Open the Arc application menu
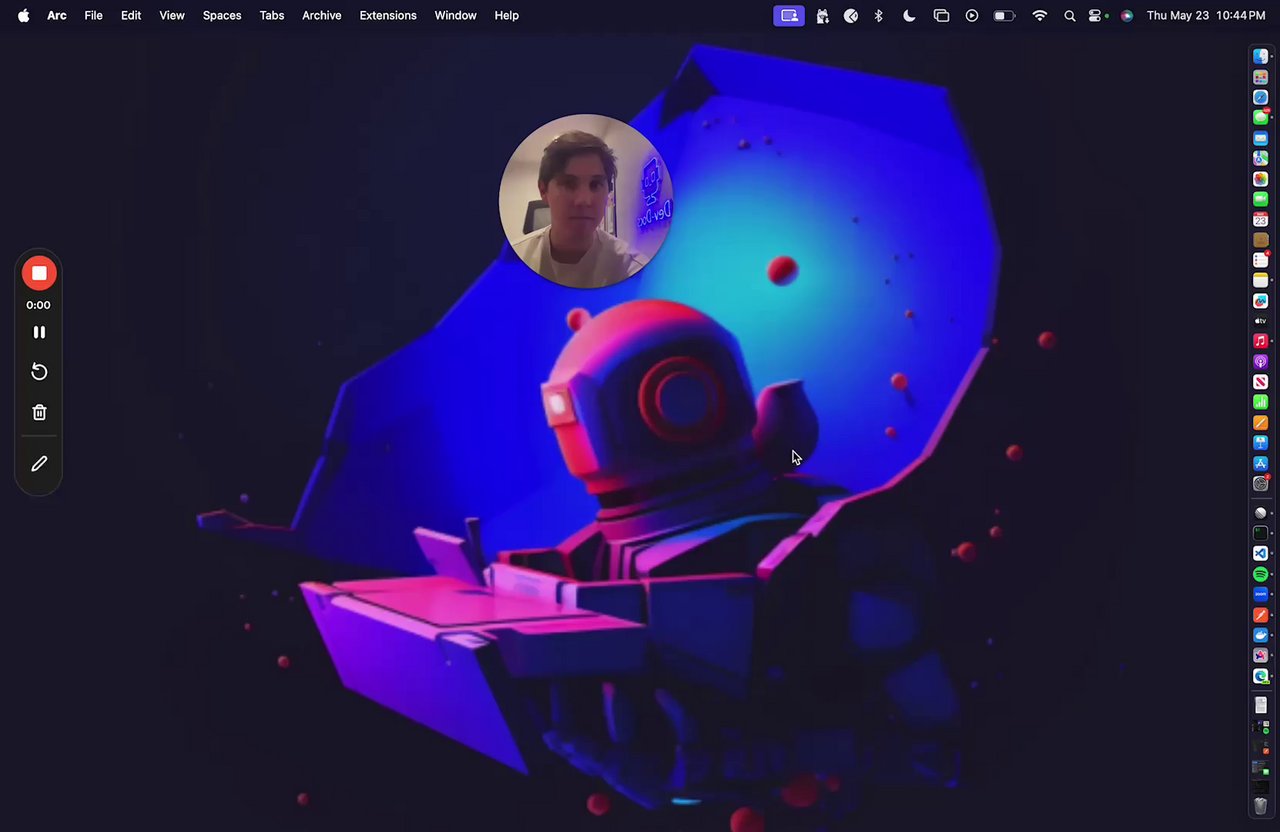Image resolution: width=1280 pixels, height=832 pixels. point(57,15)
